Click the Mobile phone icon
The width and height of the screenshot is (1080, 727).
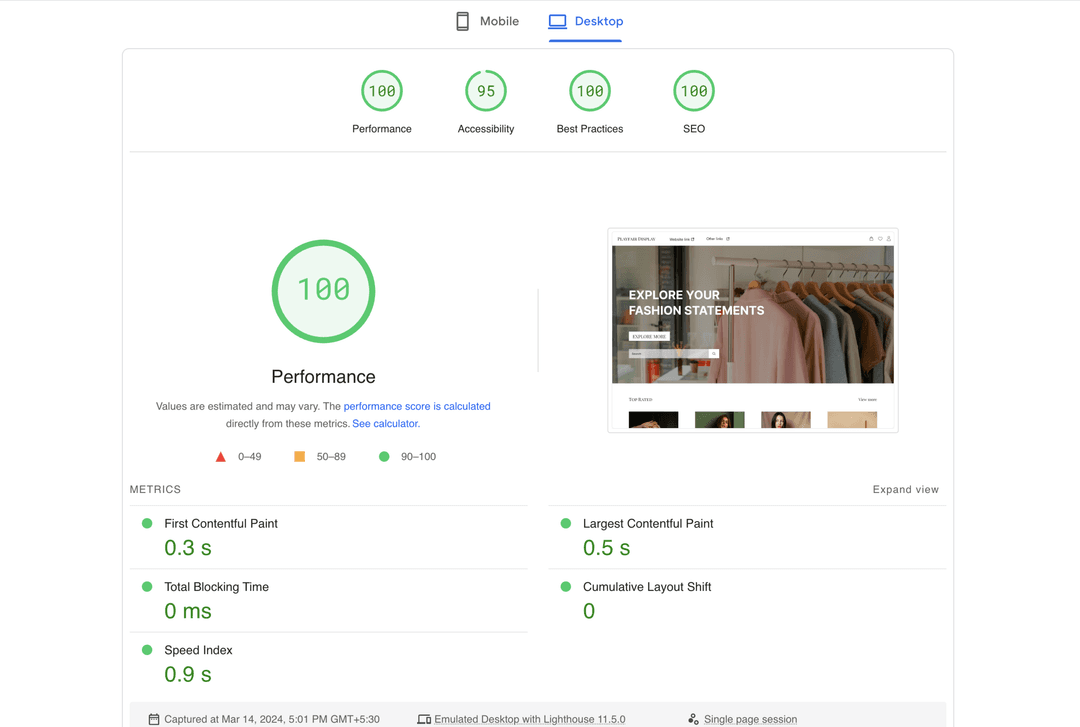tap(462, 21)
